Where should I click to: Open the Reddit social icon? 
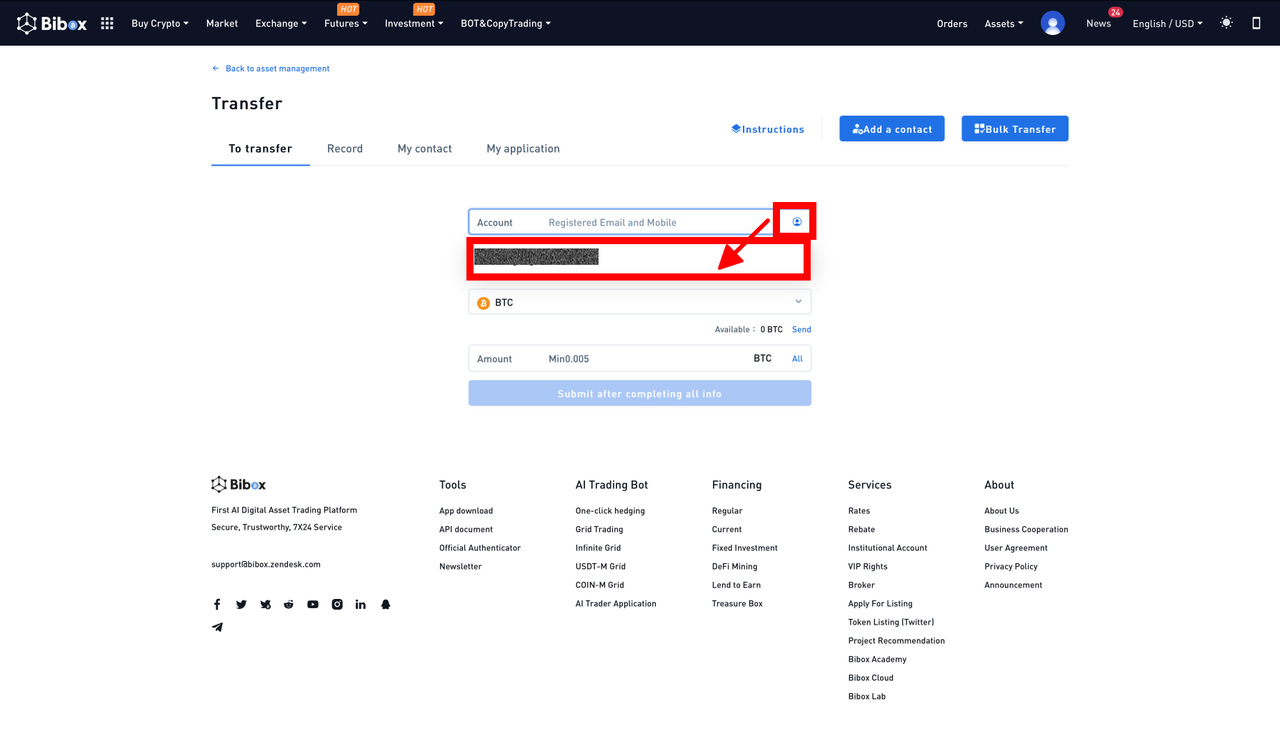coord(289,605)
